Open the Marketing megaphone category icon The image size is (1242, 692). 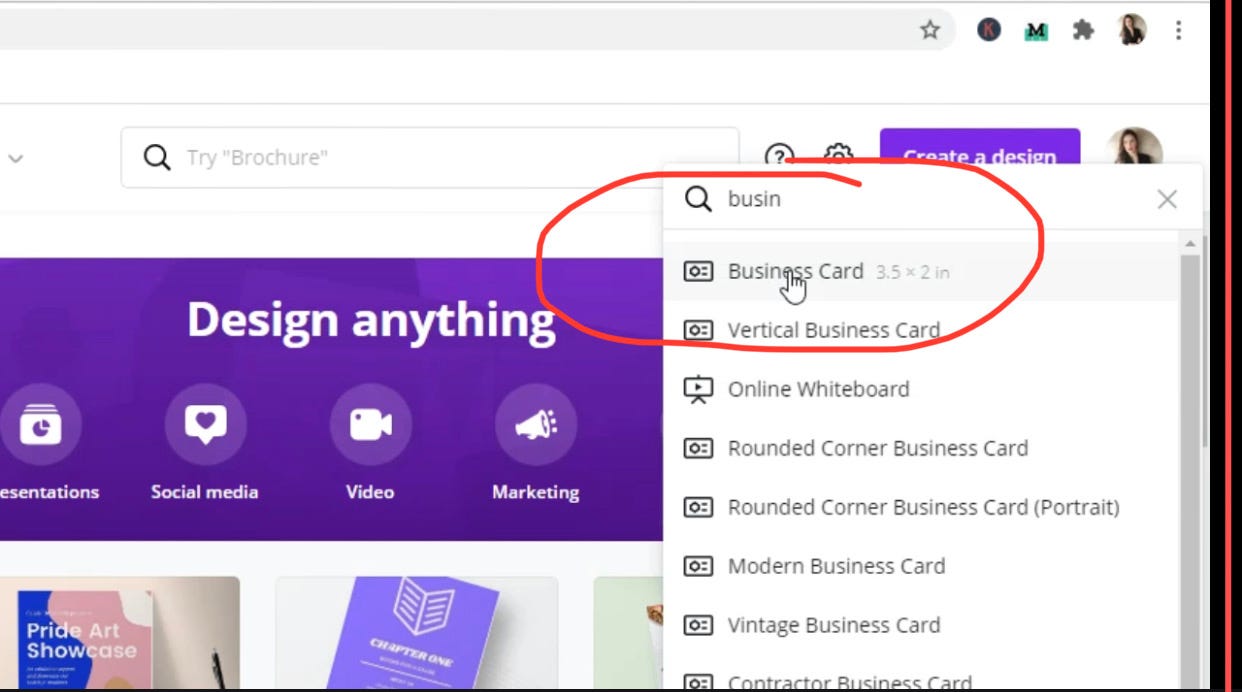535,424
